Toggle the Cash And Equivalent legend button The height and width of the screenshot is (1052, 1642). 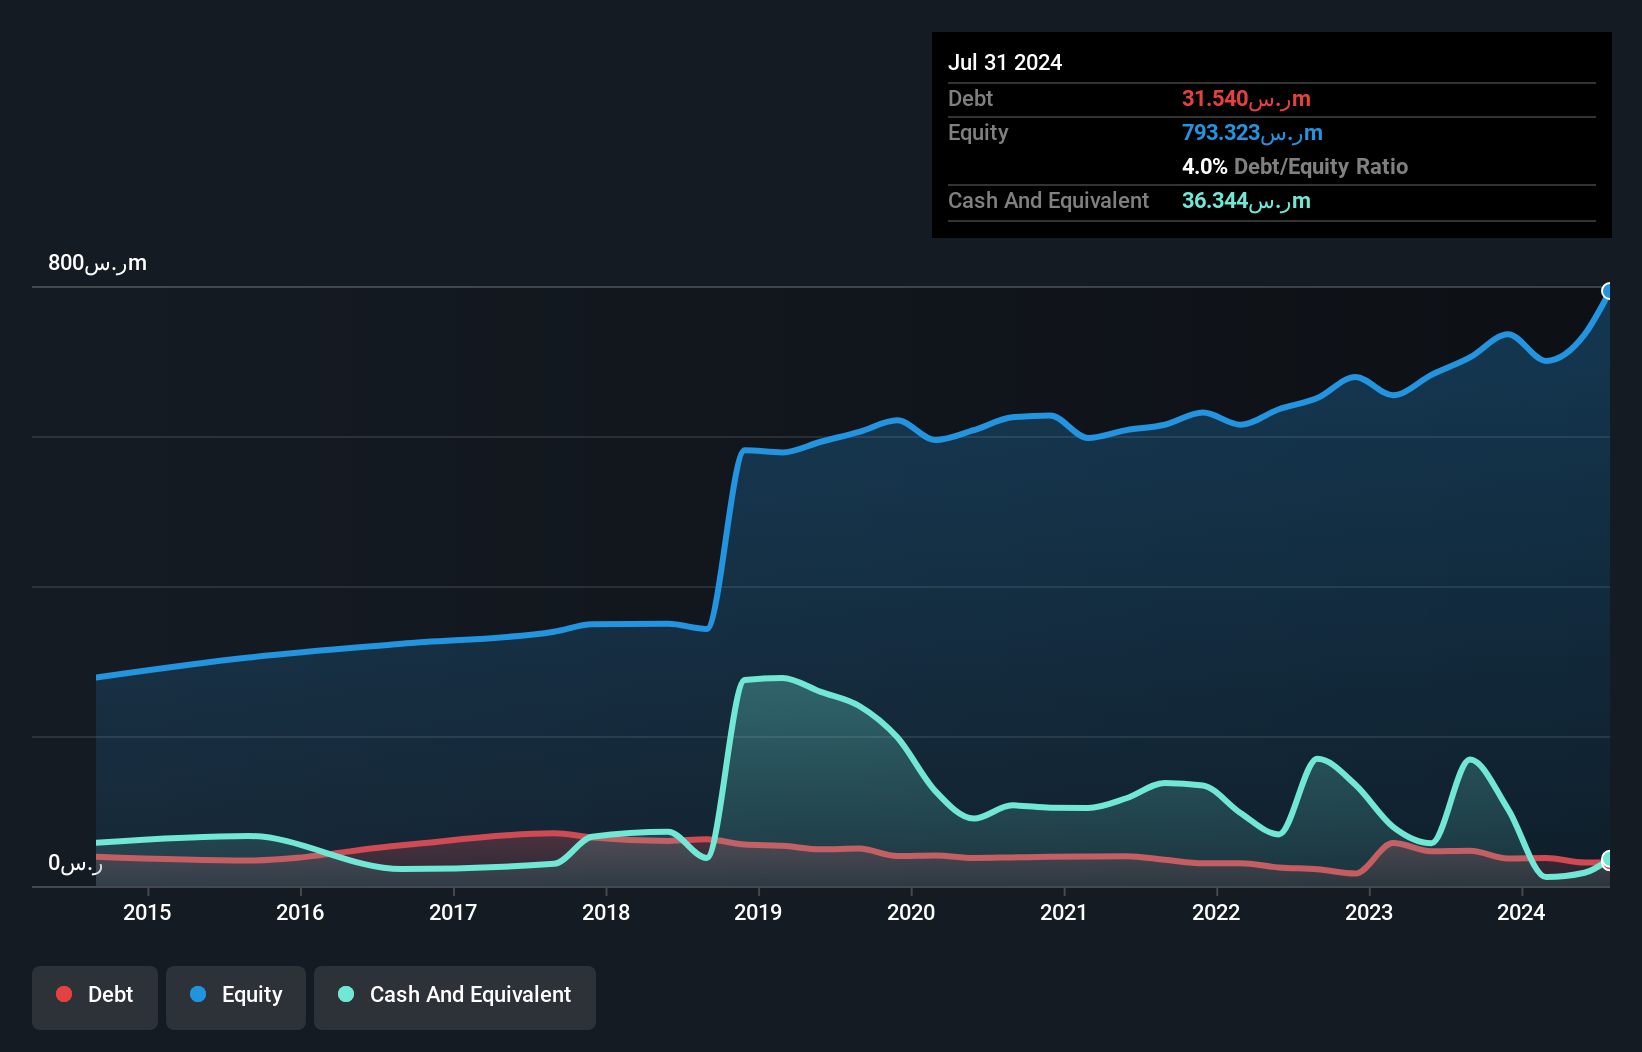(455, 997)
